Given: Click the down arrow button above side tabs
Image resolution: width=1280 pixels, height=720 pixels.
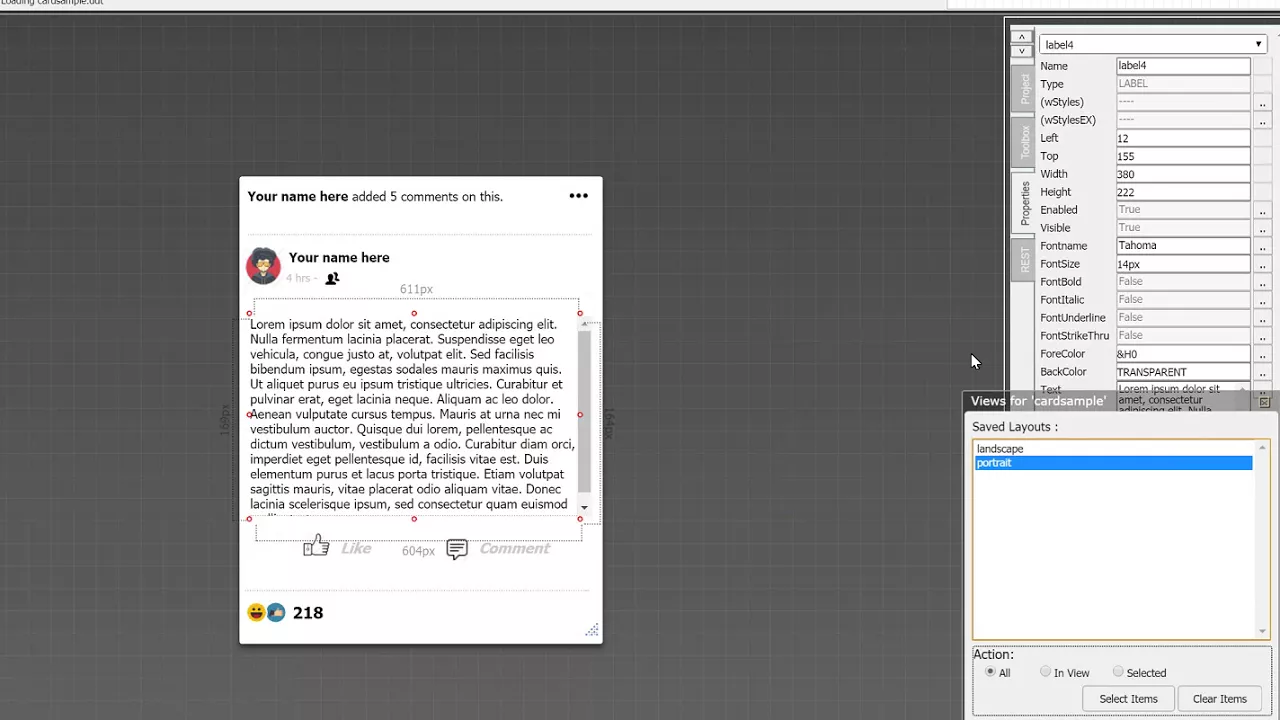Looking at the screenshot, I should (x=1021, y=50).
